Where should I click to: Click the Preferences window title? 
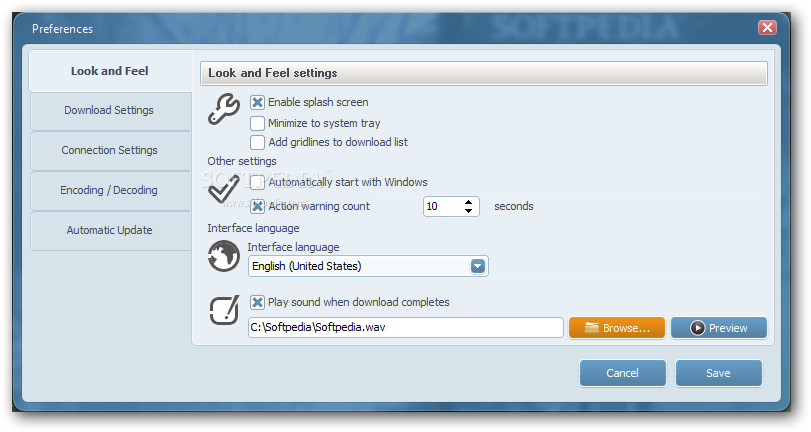click(x=63, y=29)
